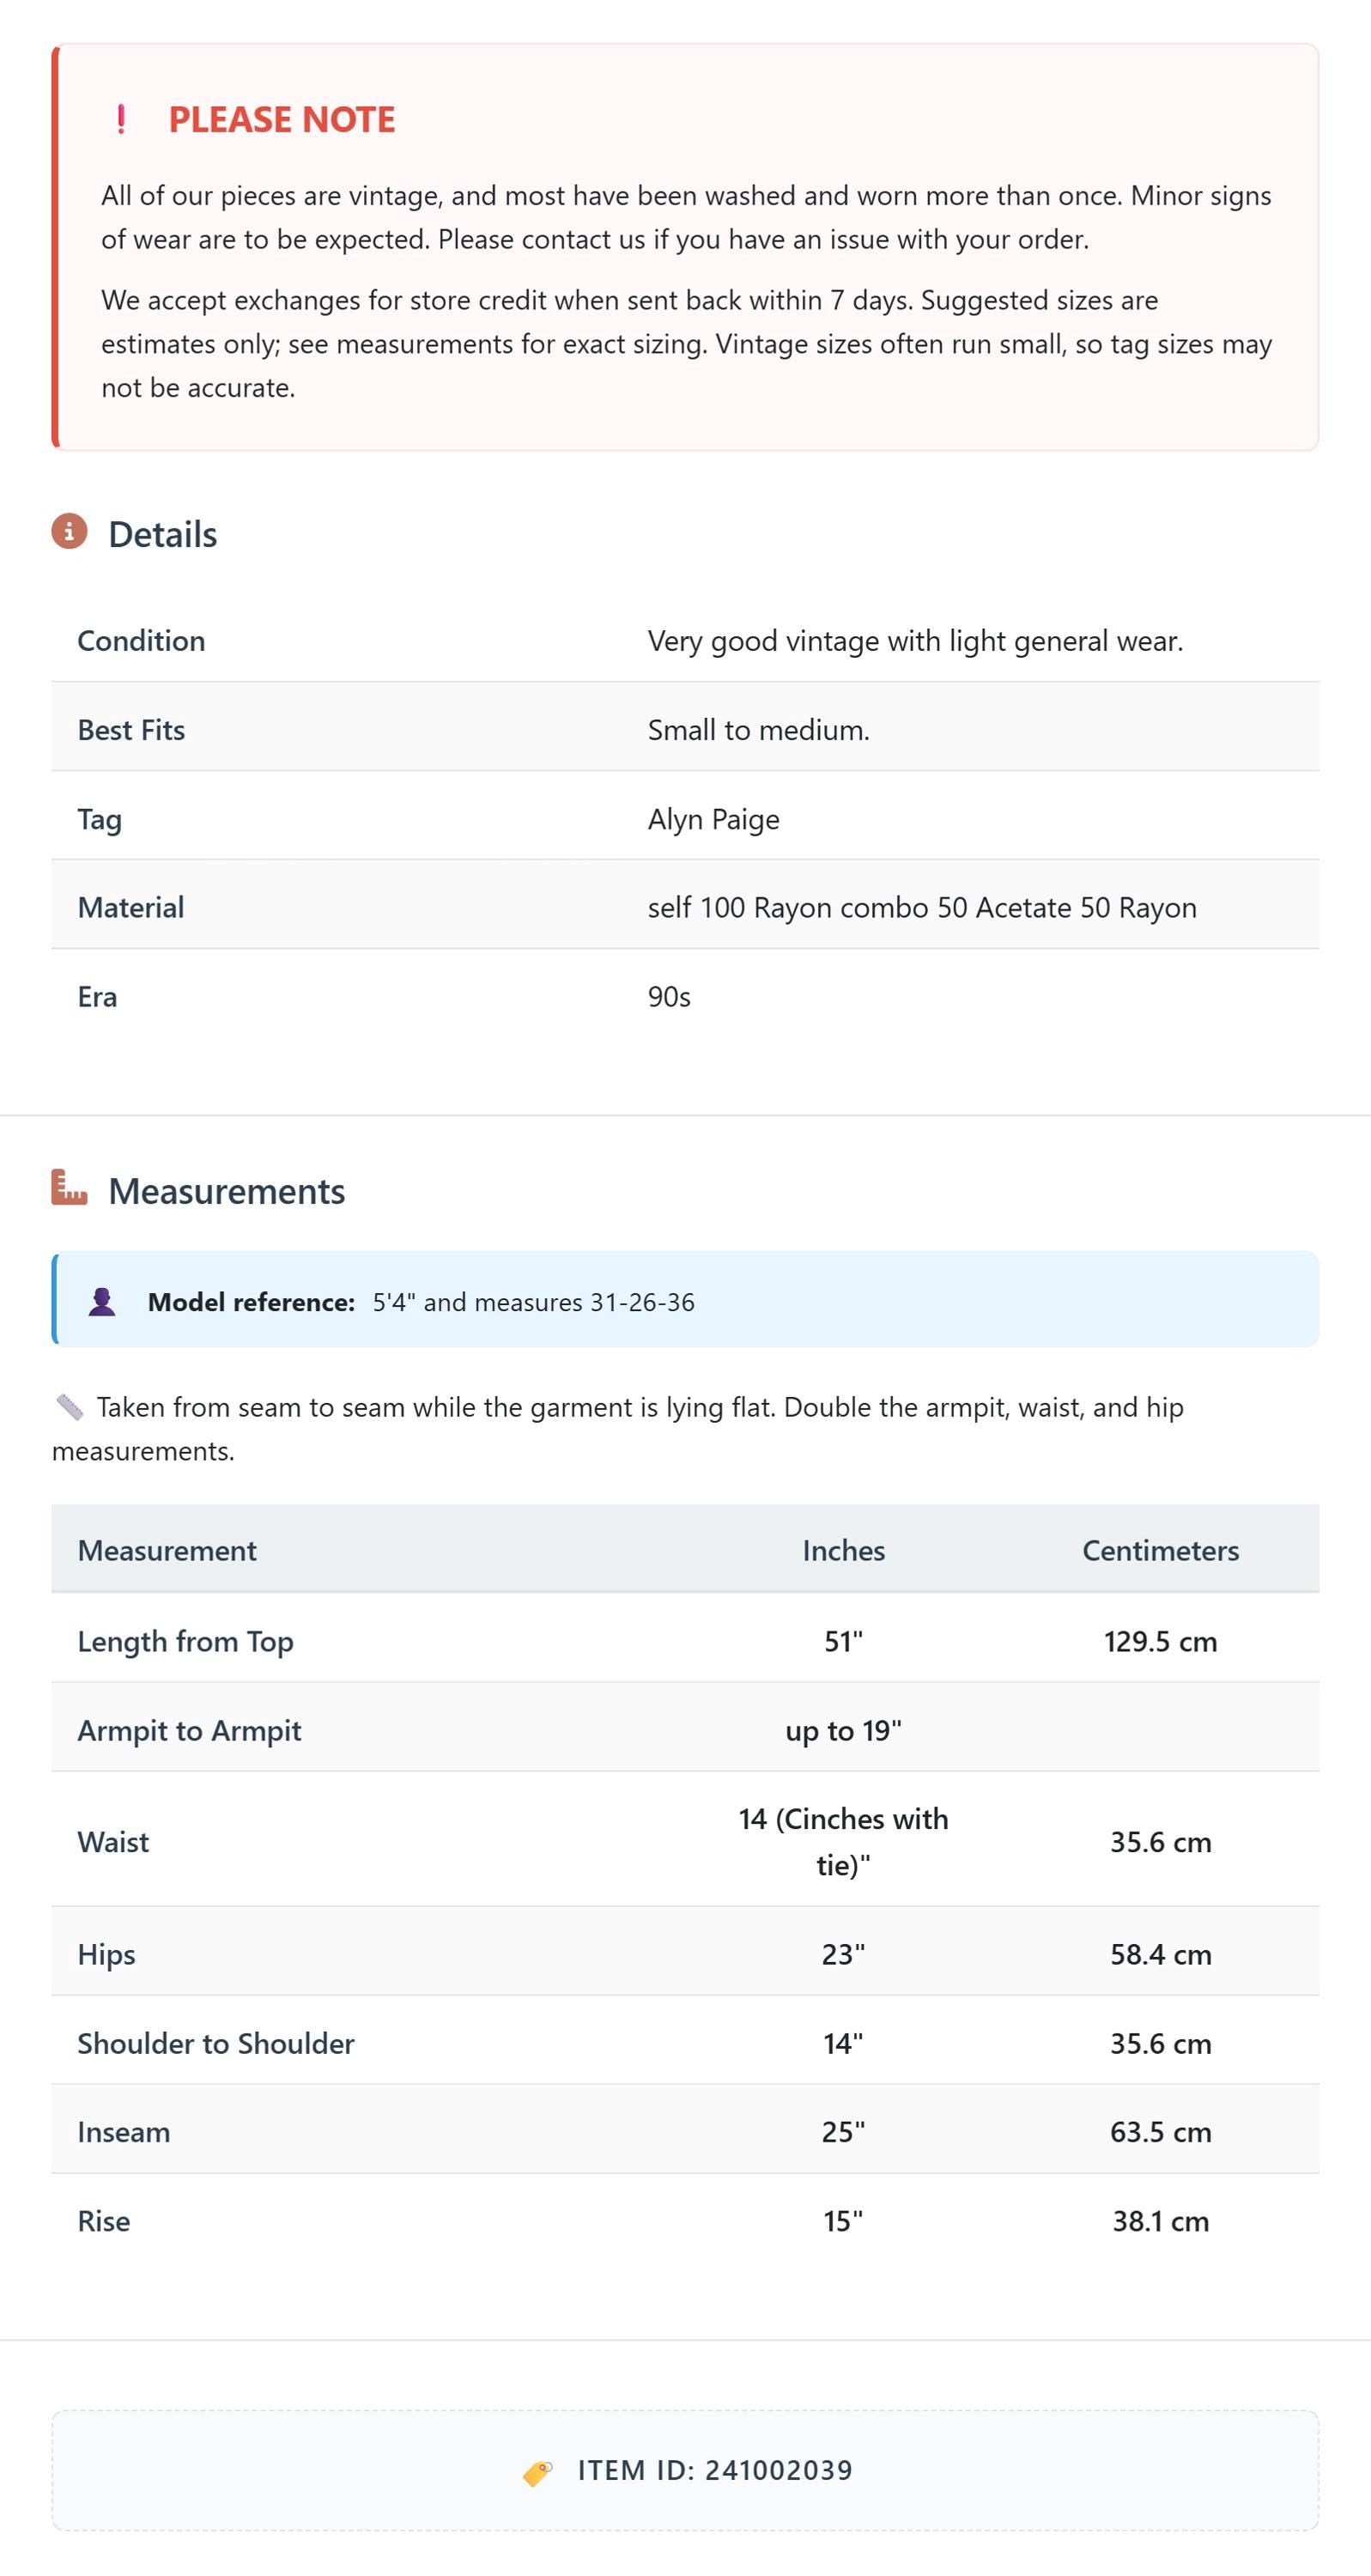The image size is (1371, 2576).
Task: Click the Material row value text
Action: pos(922,907)
